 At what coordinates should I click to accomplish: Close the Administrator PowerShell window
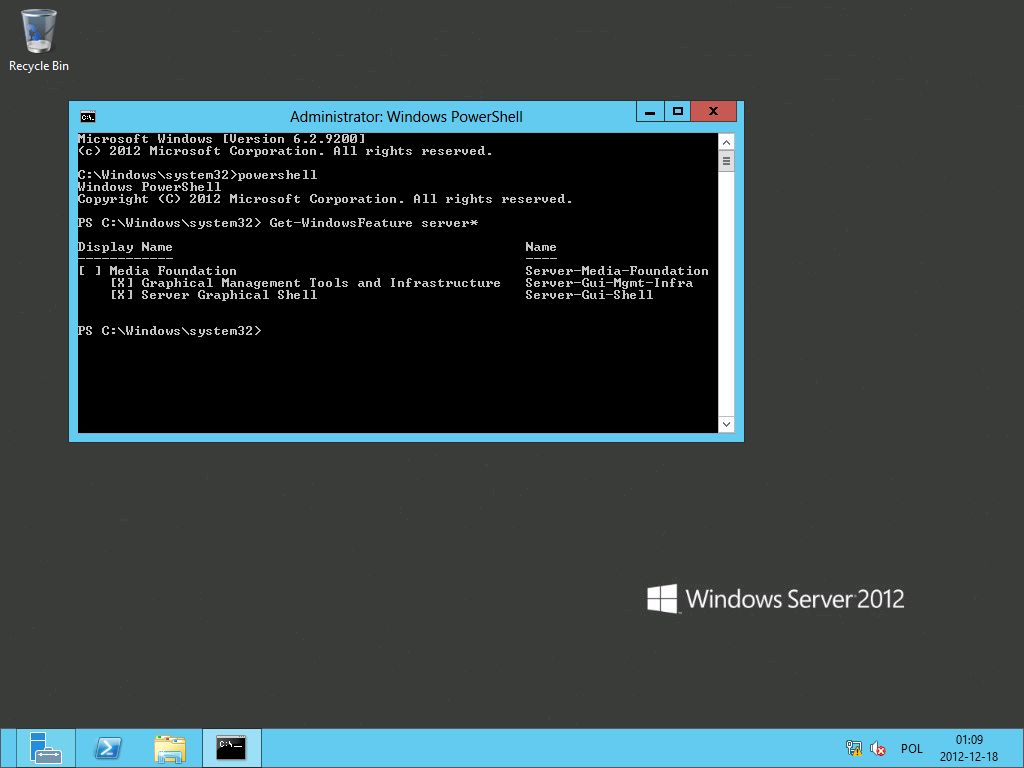(x=714, y=112)
